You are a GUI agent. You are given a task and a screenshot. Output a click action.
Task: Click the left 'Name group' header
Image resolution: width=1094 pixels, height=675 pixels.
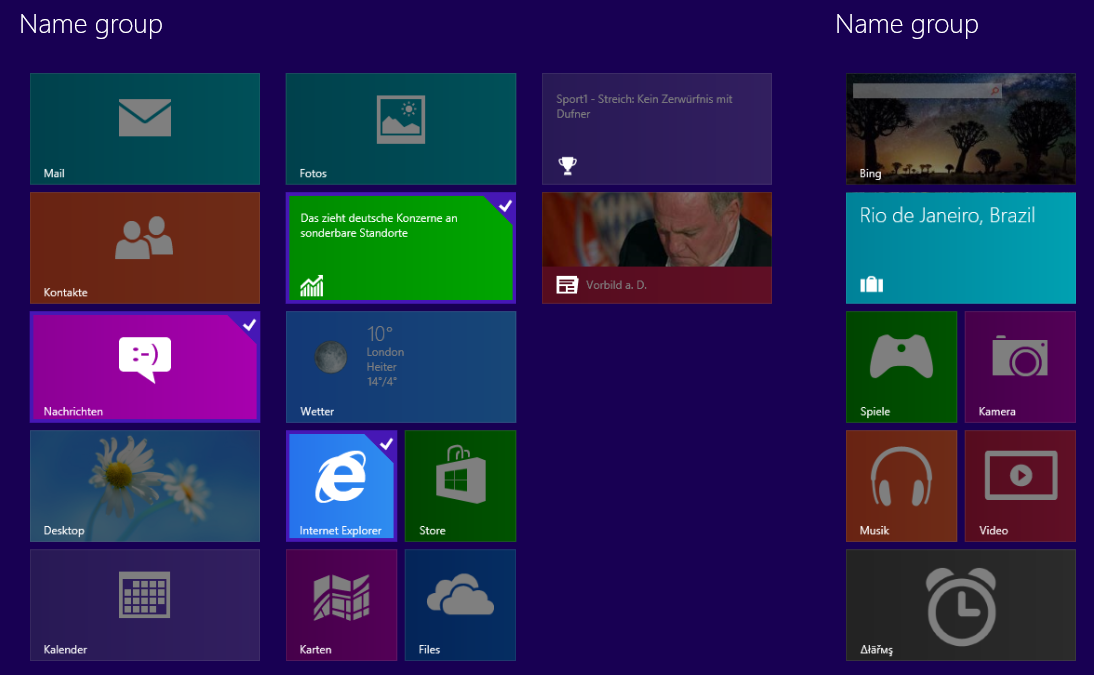pyautogui.click(x=91, y=24)
